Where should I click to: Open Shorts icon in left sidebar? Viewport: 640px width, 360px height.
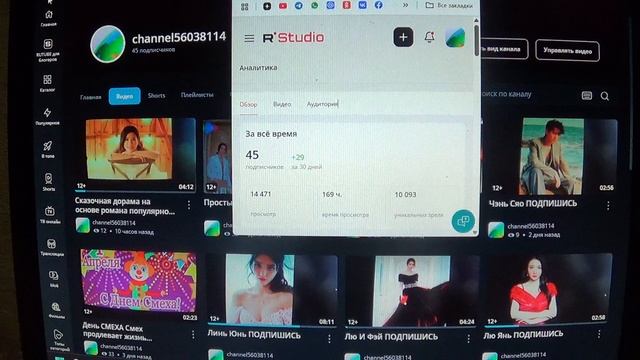pos(48,182)
